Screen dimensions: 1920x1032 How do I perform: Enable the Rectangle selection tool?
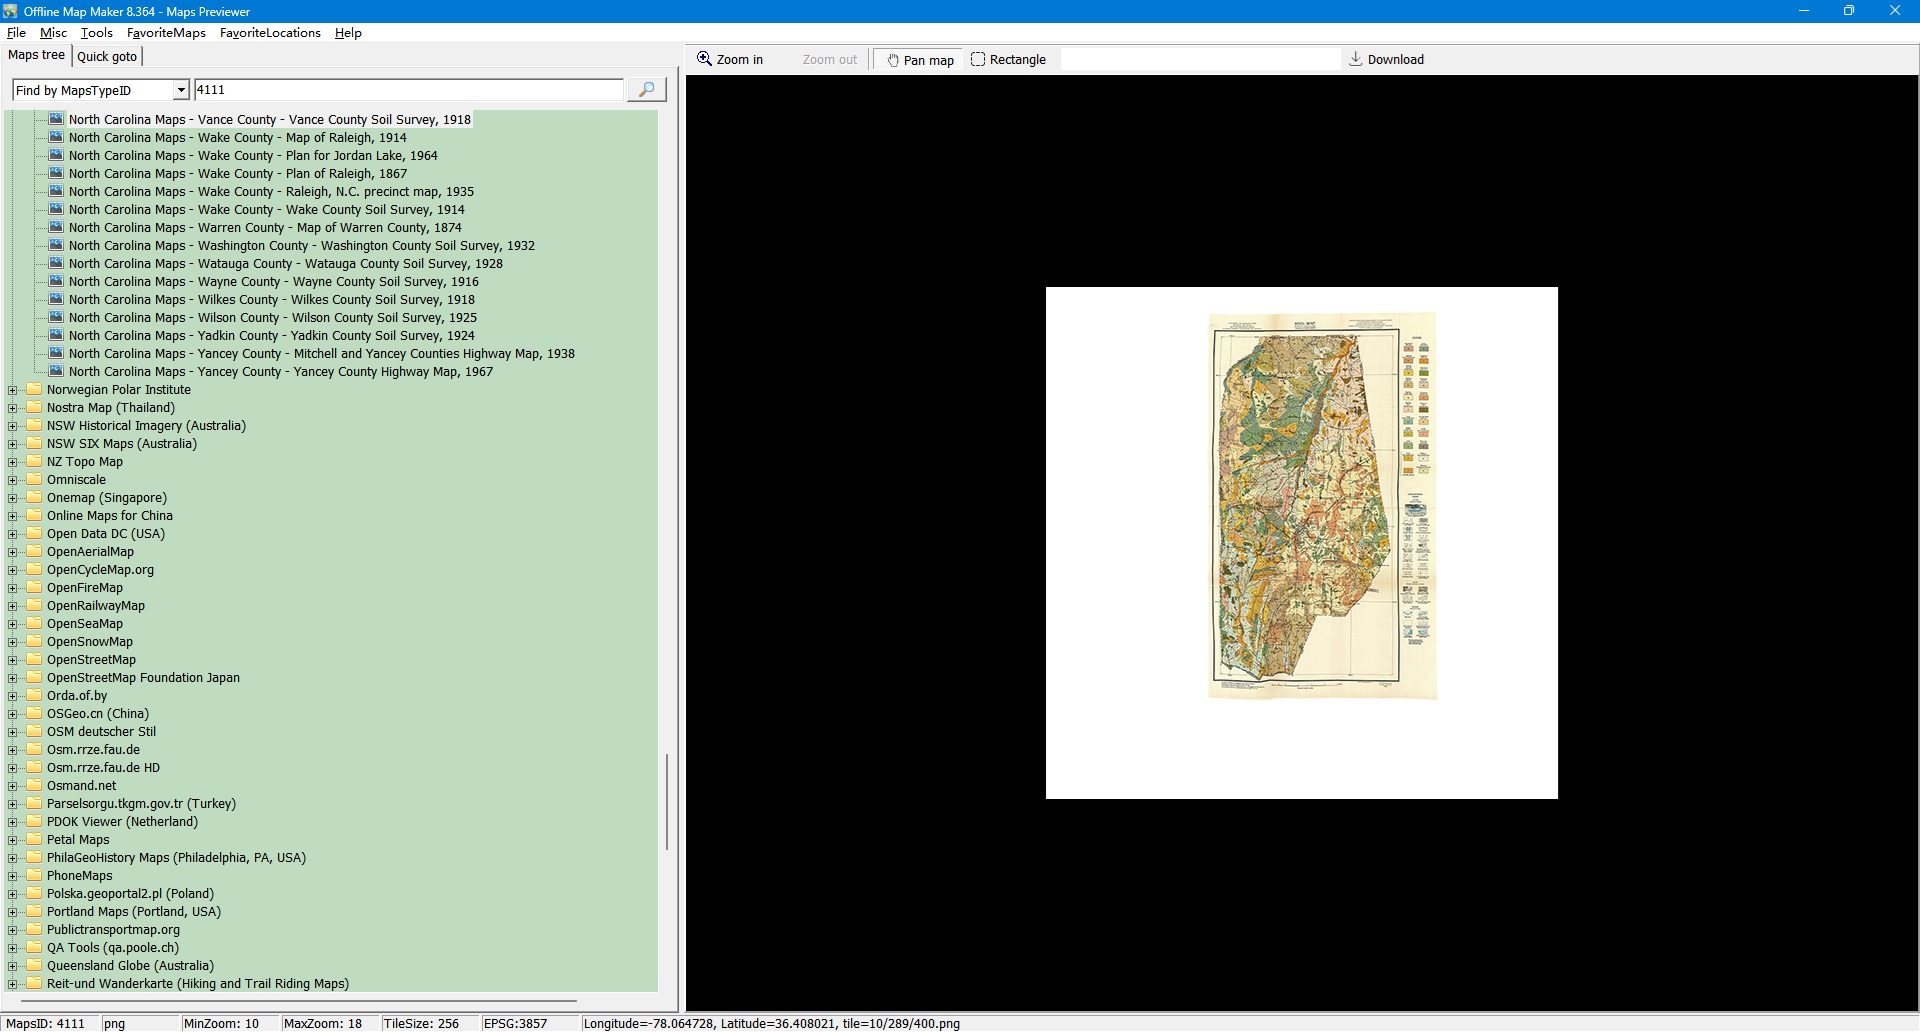(1008, 60)
